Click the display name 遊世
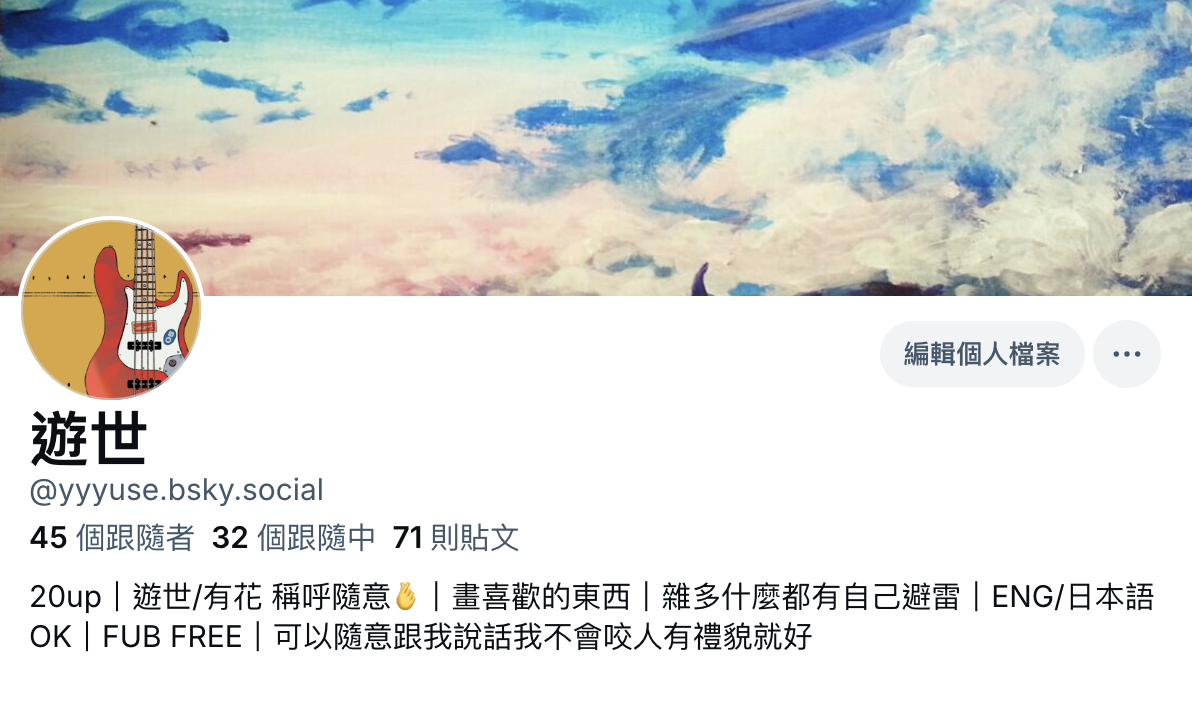Viewport: 1192px width, 708px height. click(88, 439)
